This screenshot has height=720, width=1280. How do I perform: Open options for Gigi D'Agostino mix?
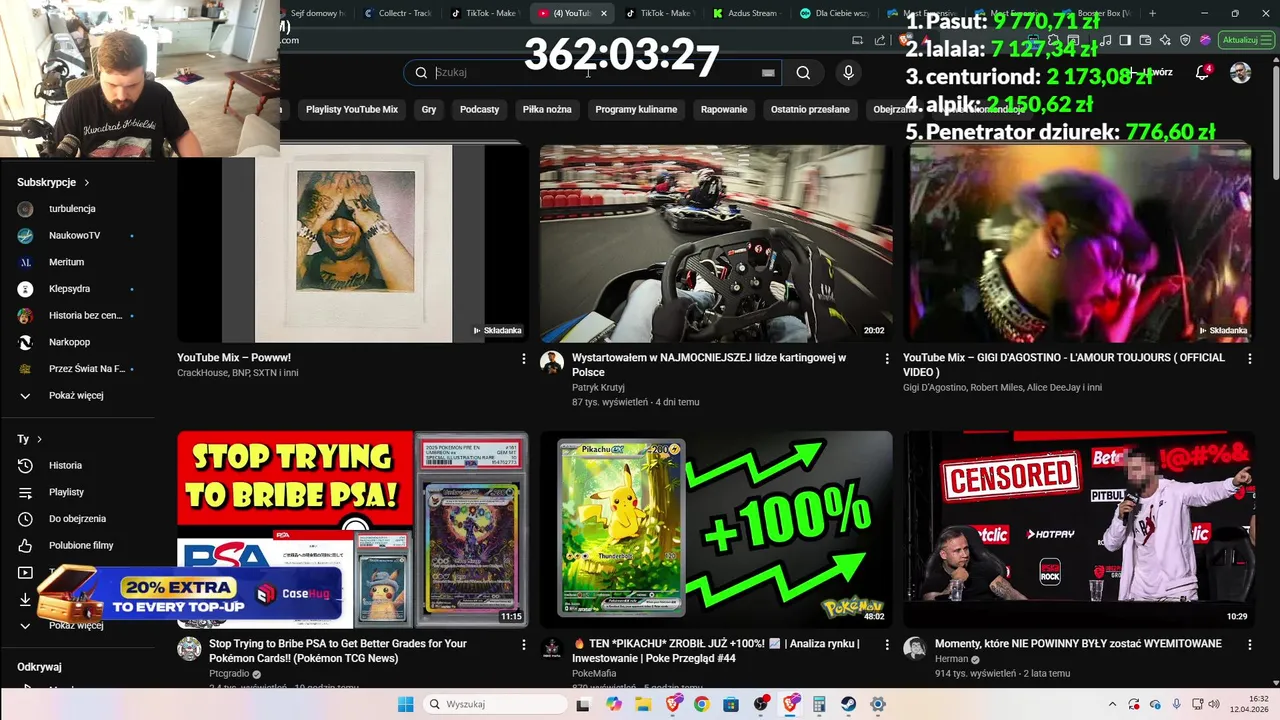point(1249,358)
